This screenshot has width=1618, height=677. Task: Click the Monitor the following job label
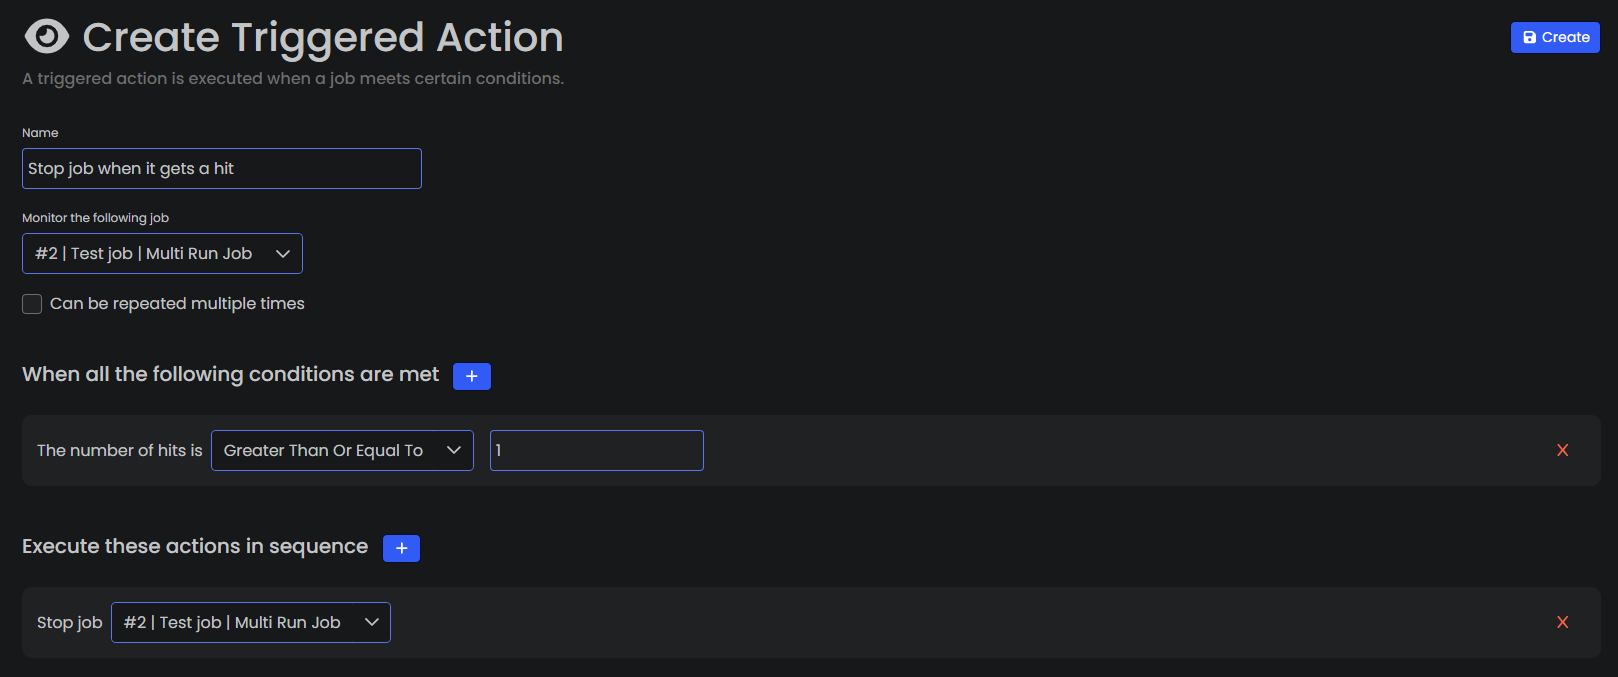point(95,218)
